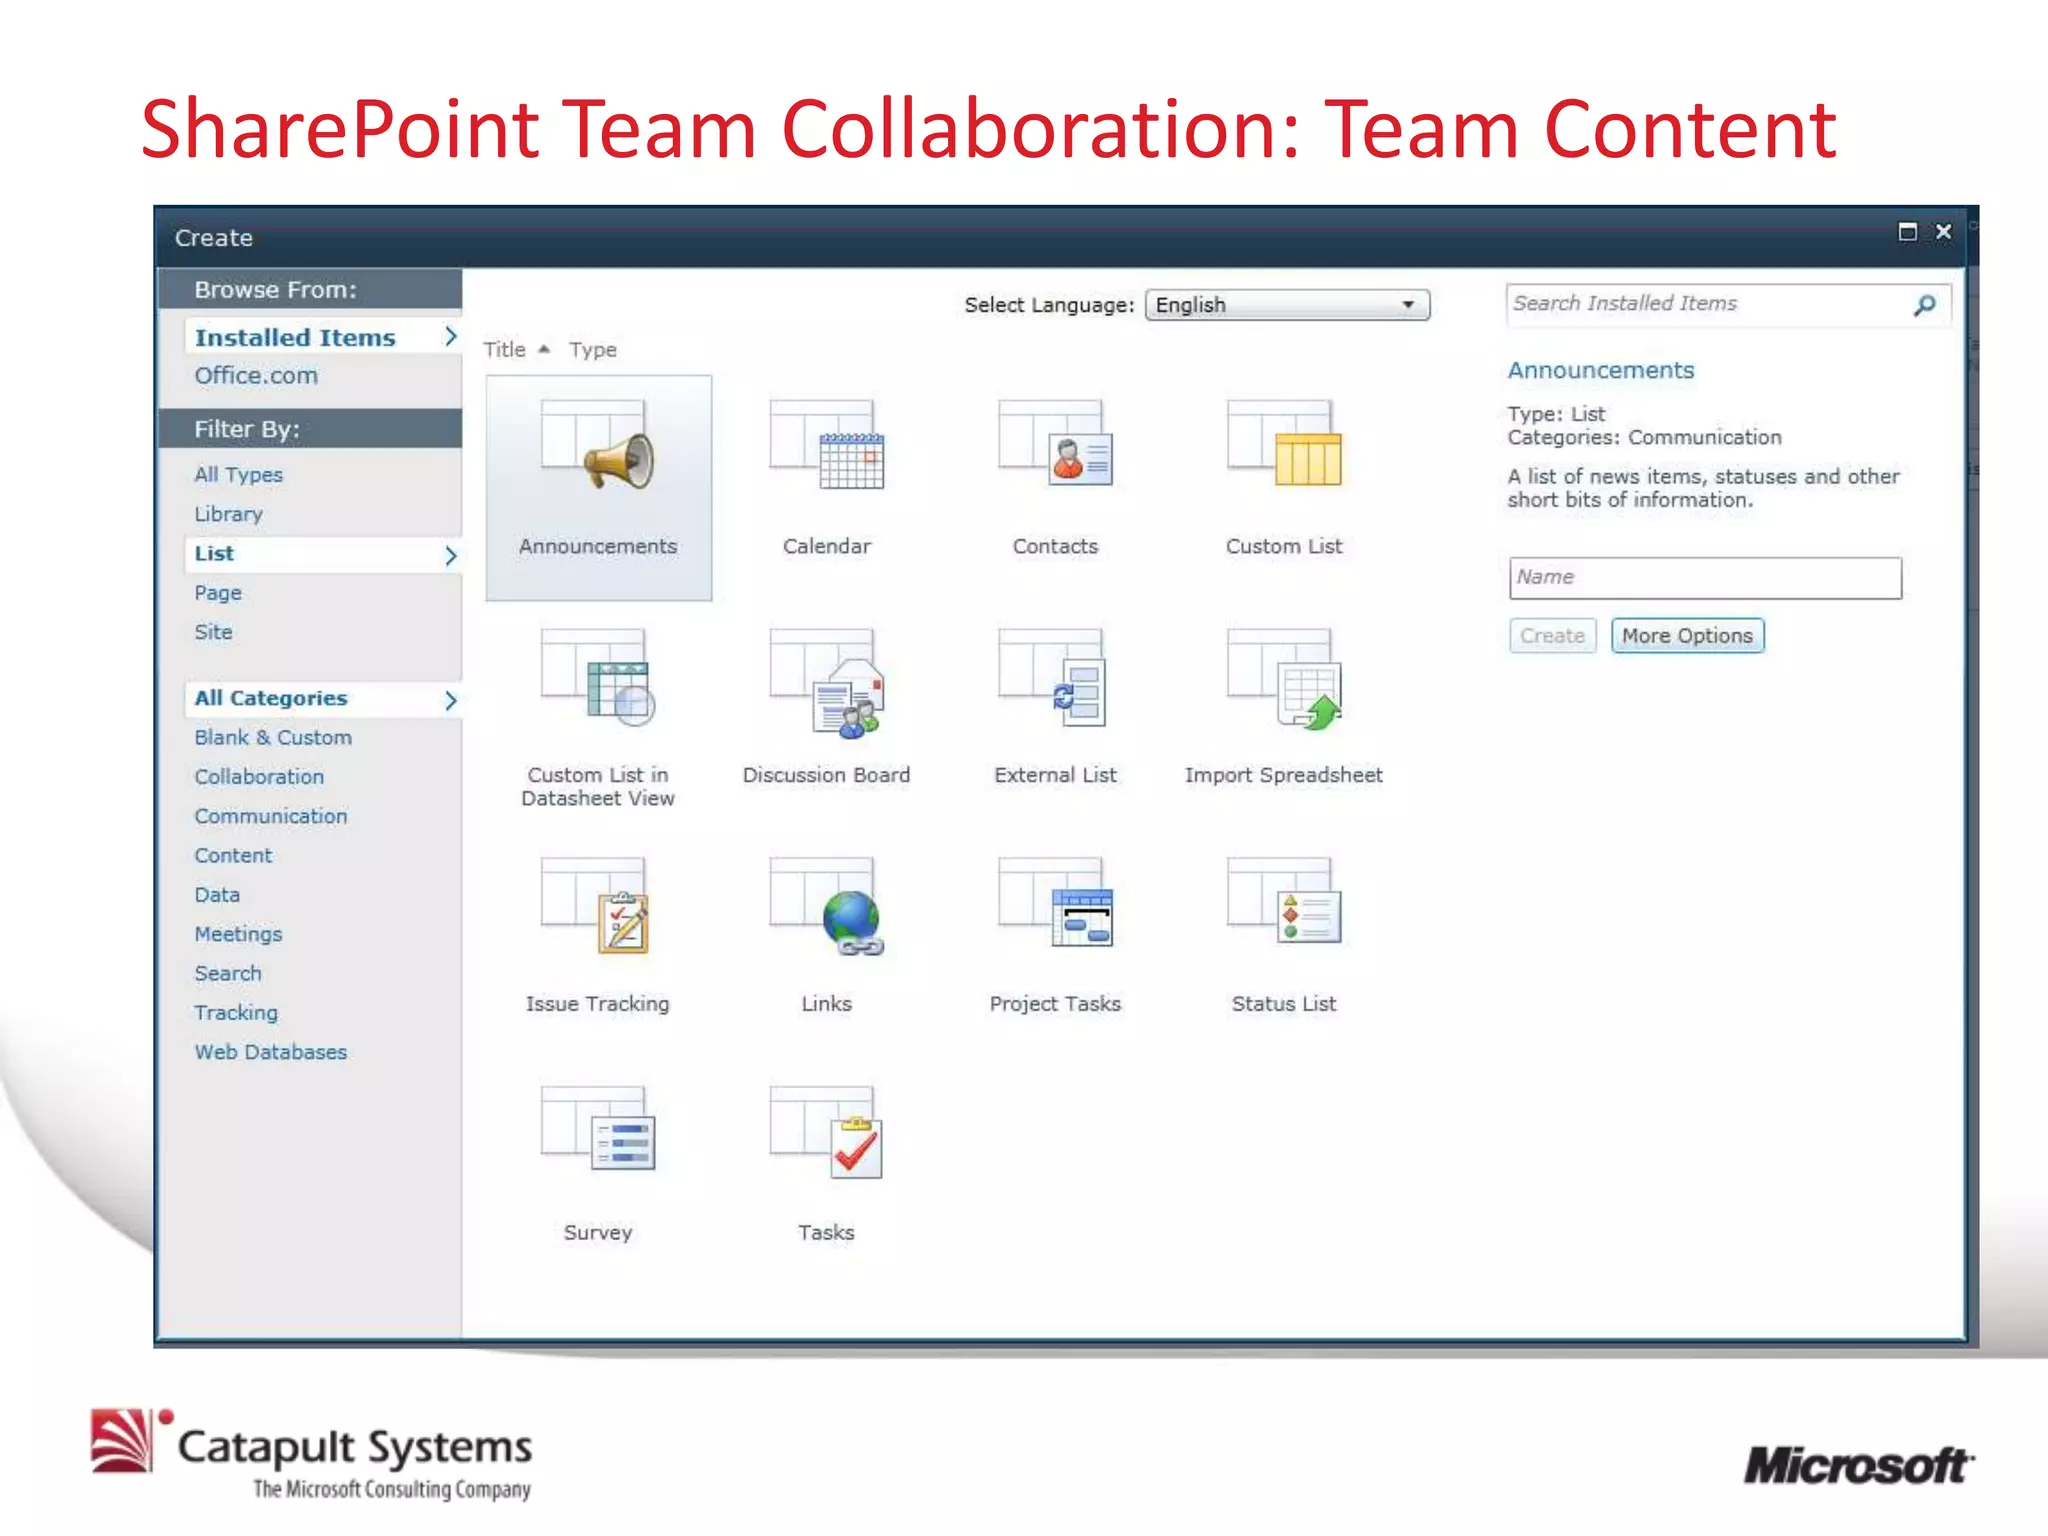Filter by Blank & Custom category
This screenshot has width=2048, height=1536.
point(273,738)
